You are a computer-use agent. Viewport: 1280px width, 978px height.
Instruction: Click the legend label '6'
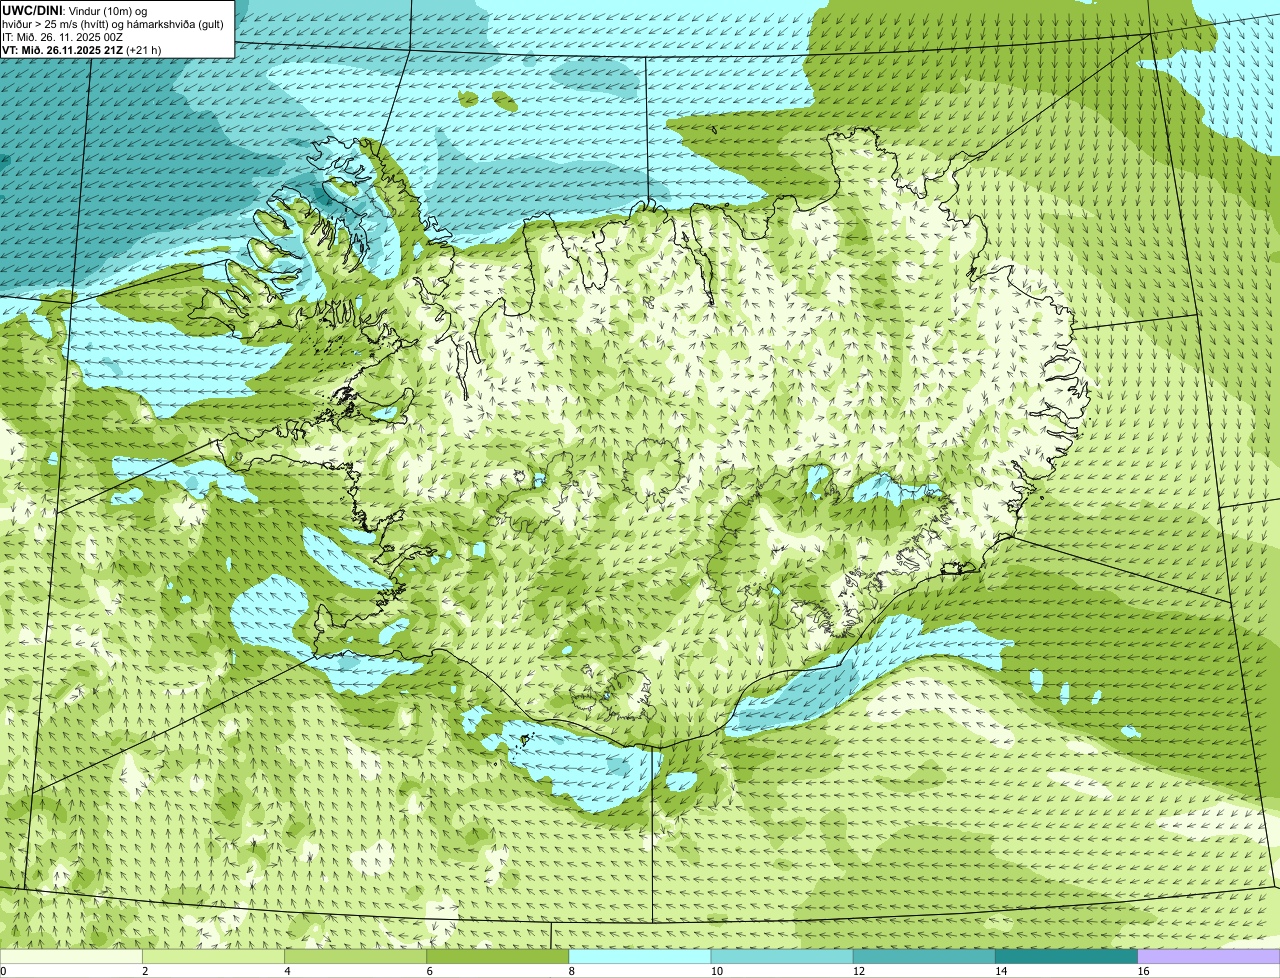[x=429, y=971]
